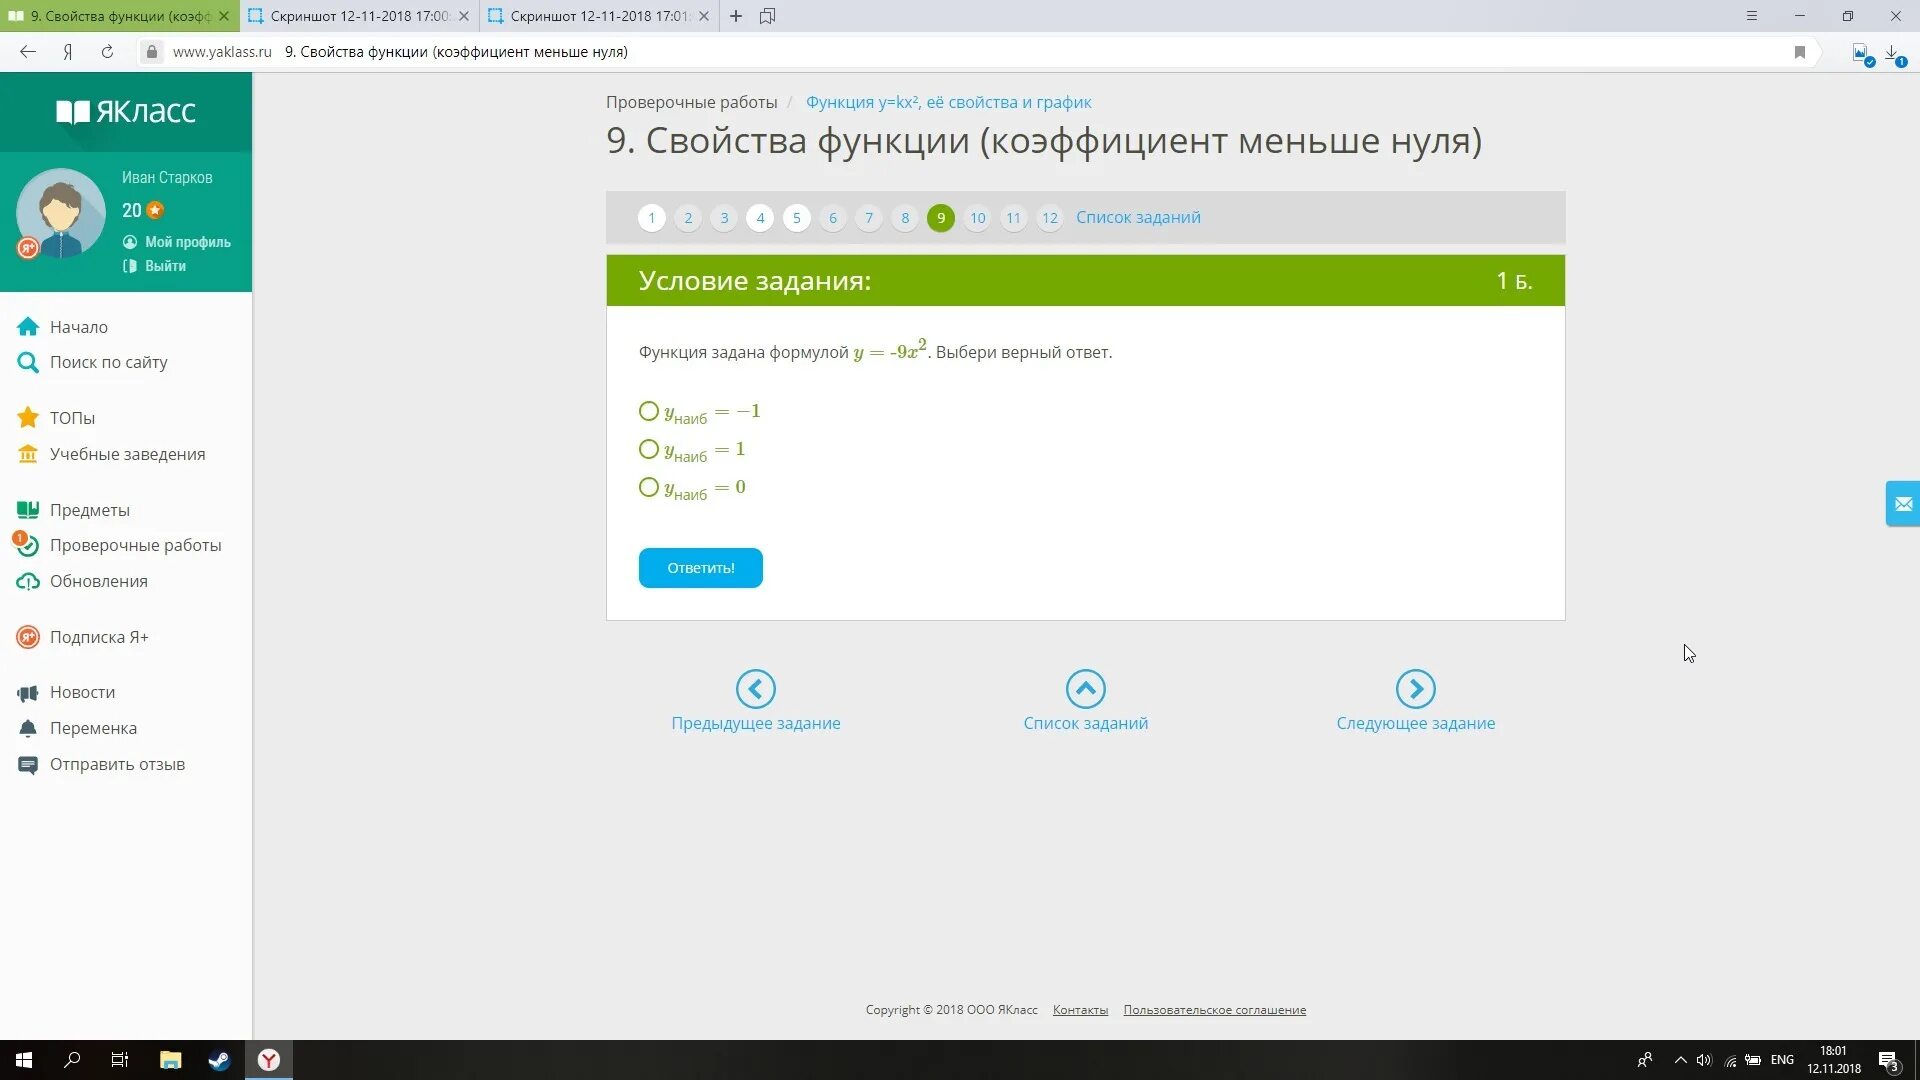The height and width of the screenshot is (1080, 1920).
Task: Open the browser hamburger menu
Action: [x=1751, y=16]
